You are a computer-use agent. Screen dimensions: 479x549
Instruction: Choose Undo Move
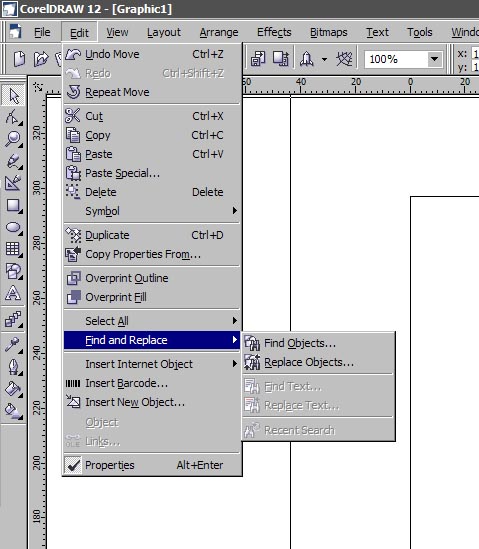[152, 54]
